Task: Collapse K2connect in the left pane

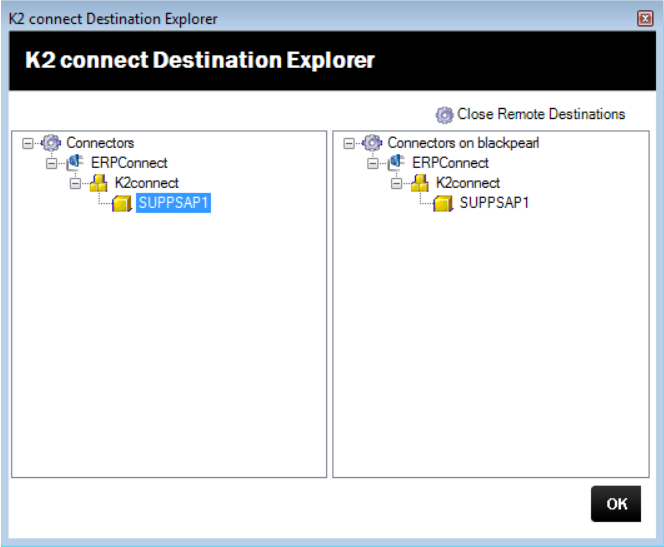Action: [x=75, y=183]
